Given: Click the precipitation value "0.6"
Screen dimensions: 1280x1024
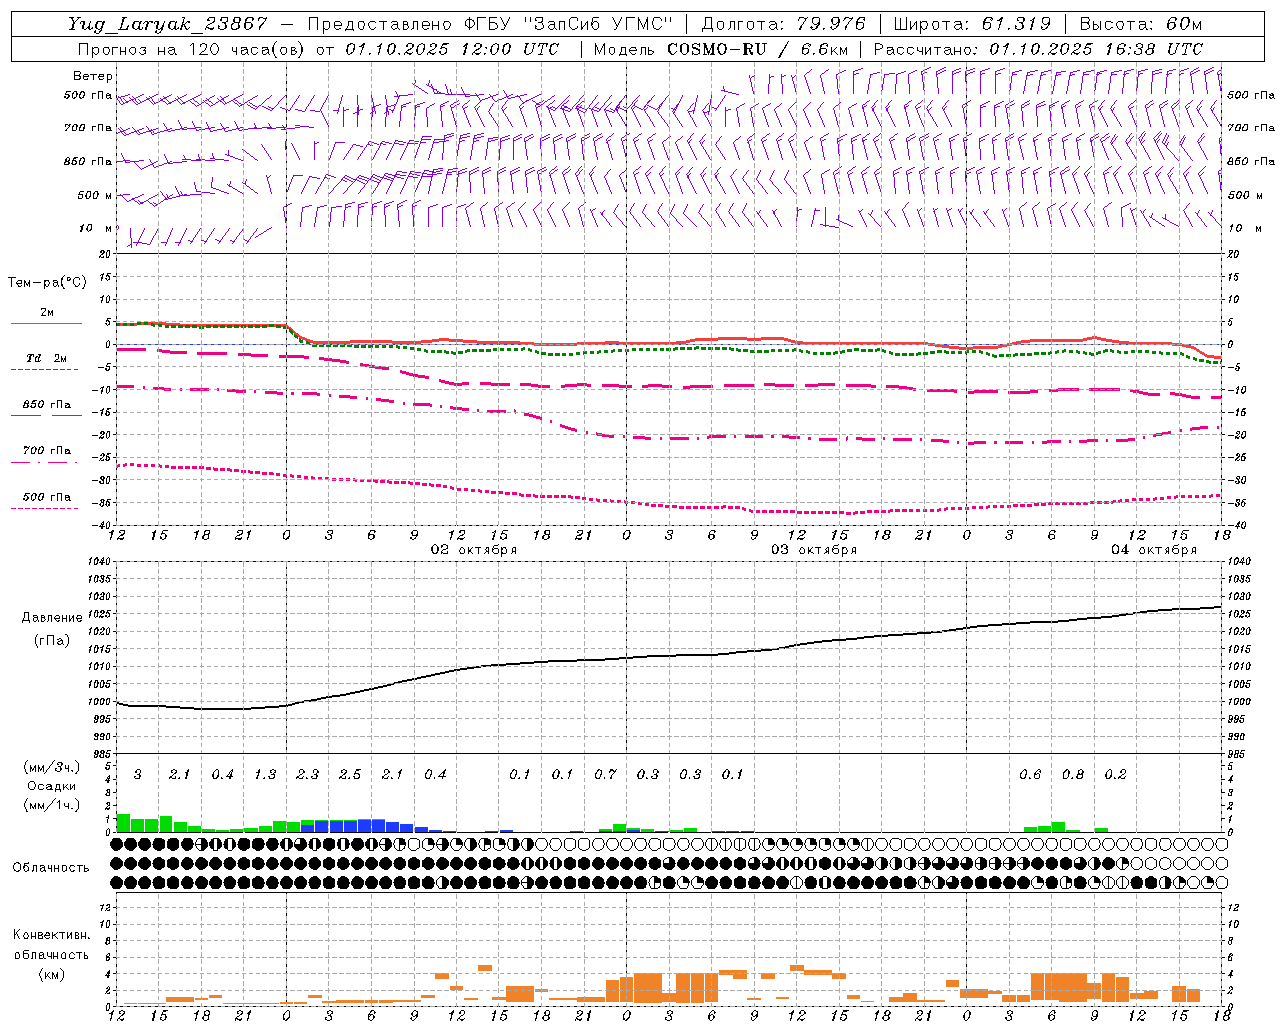Looking at the screenshot, I should coord(1030,774).
